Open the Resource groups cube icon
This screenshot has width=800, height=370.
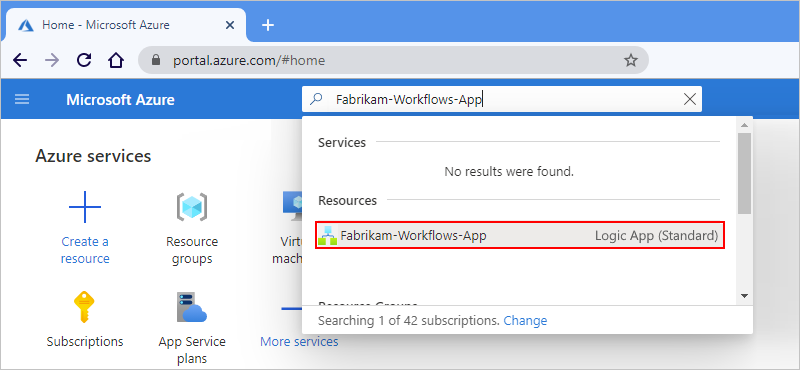(191, 207)
